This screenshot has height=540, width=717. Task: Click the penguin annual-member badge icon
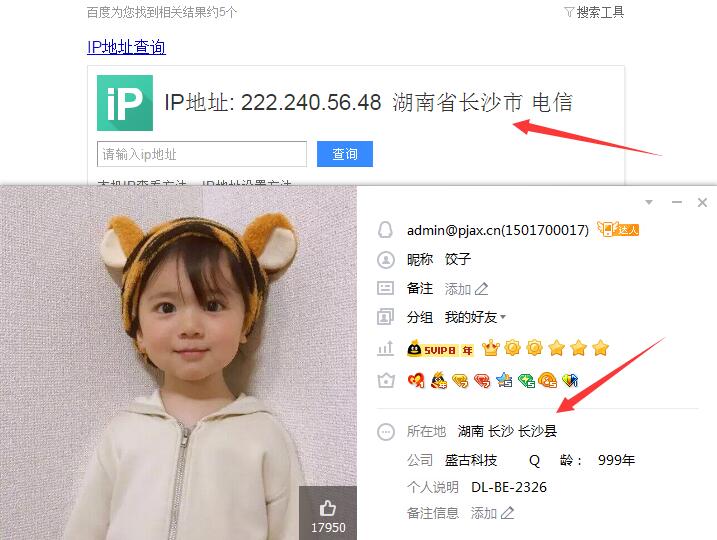tap(439, 380)
